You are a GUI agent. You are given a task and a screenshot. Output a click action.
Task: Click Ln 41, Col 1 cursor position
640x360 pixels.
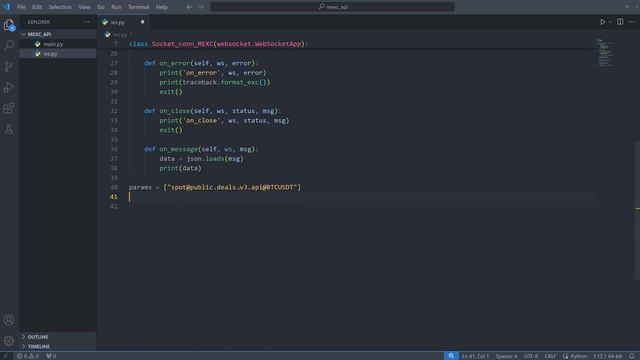[x=475, y=356]
